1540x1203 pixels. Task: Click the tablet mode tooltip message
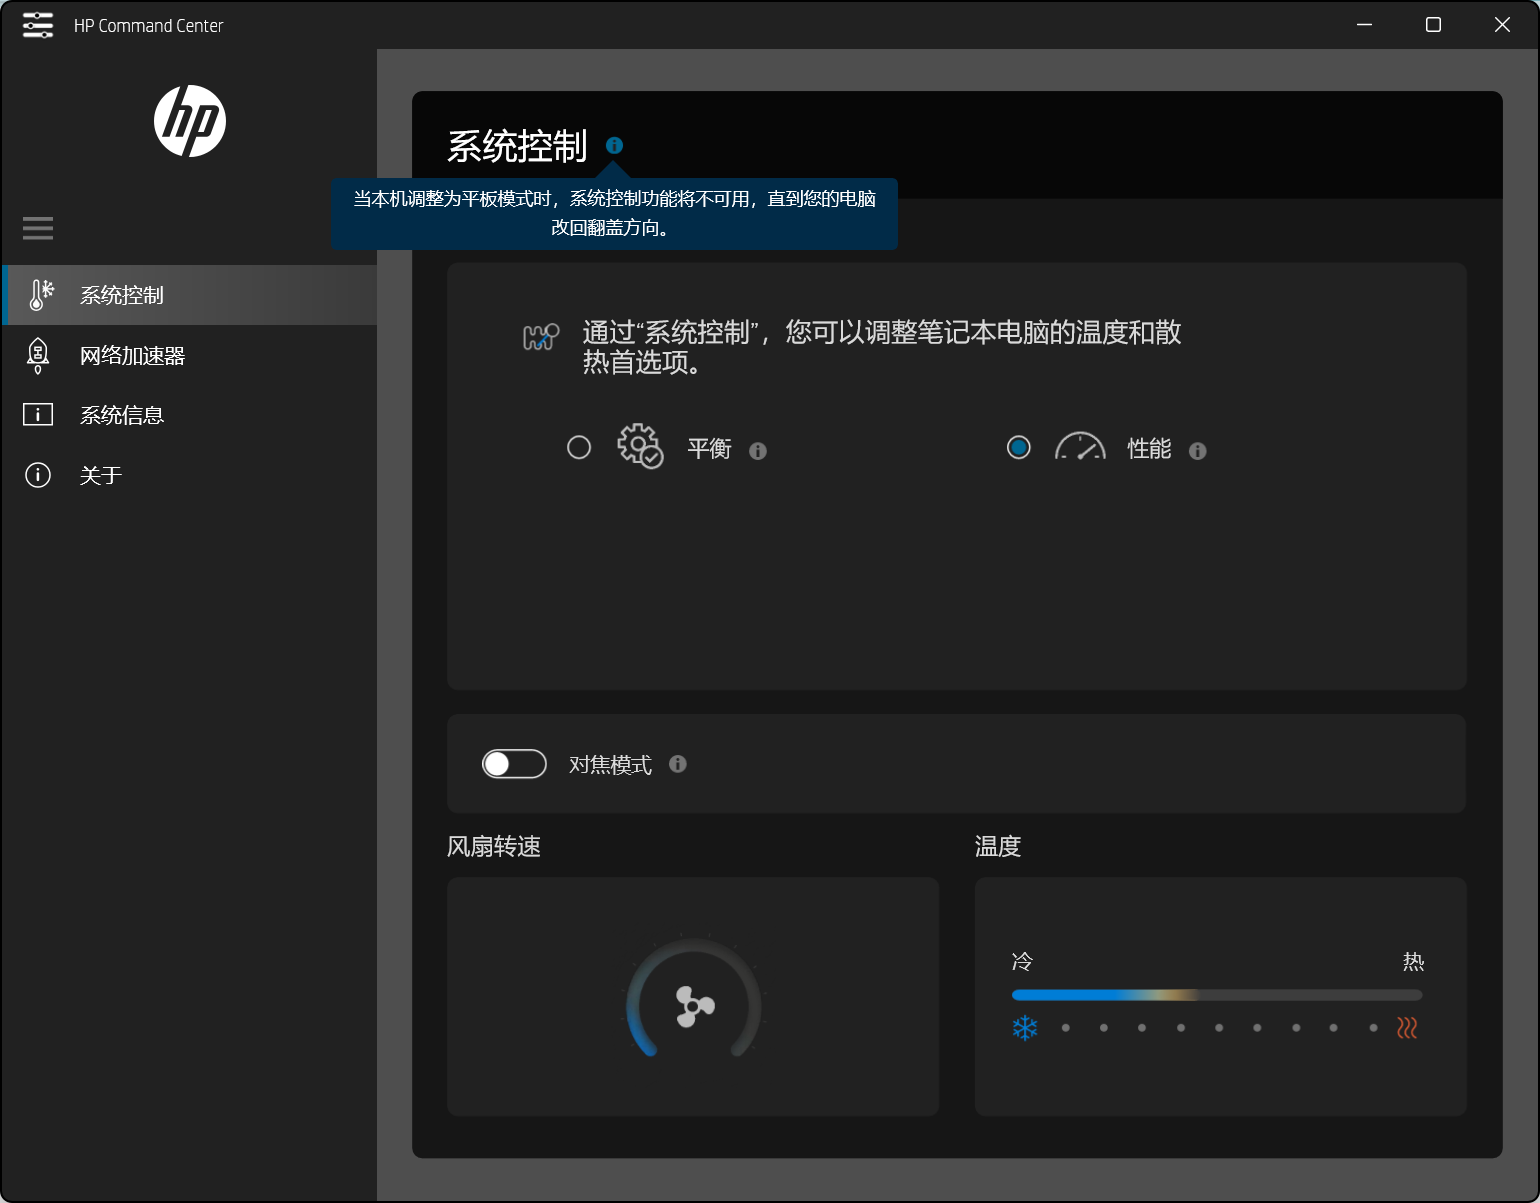point(614,213)
